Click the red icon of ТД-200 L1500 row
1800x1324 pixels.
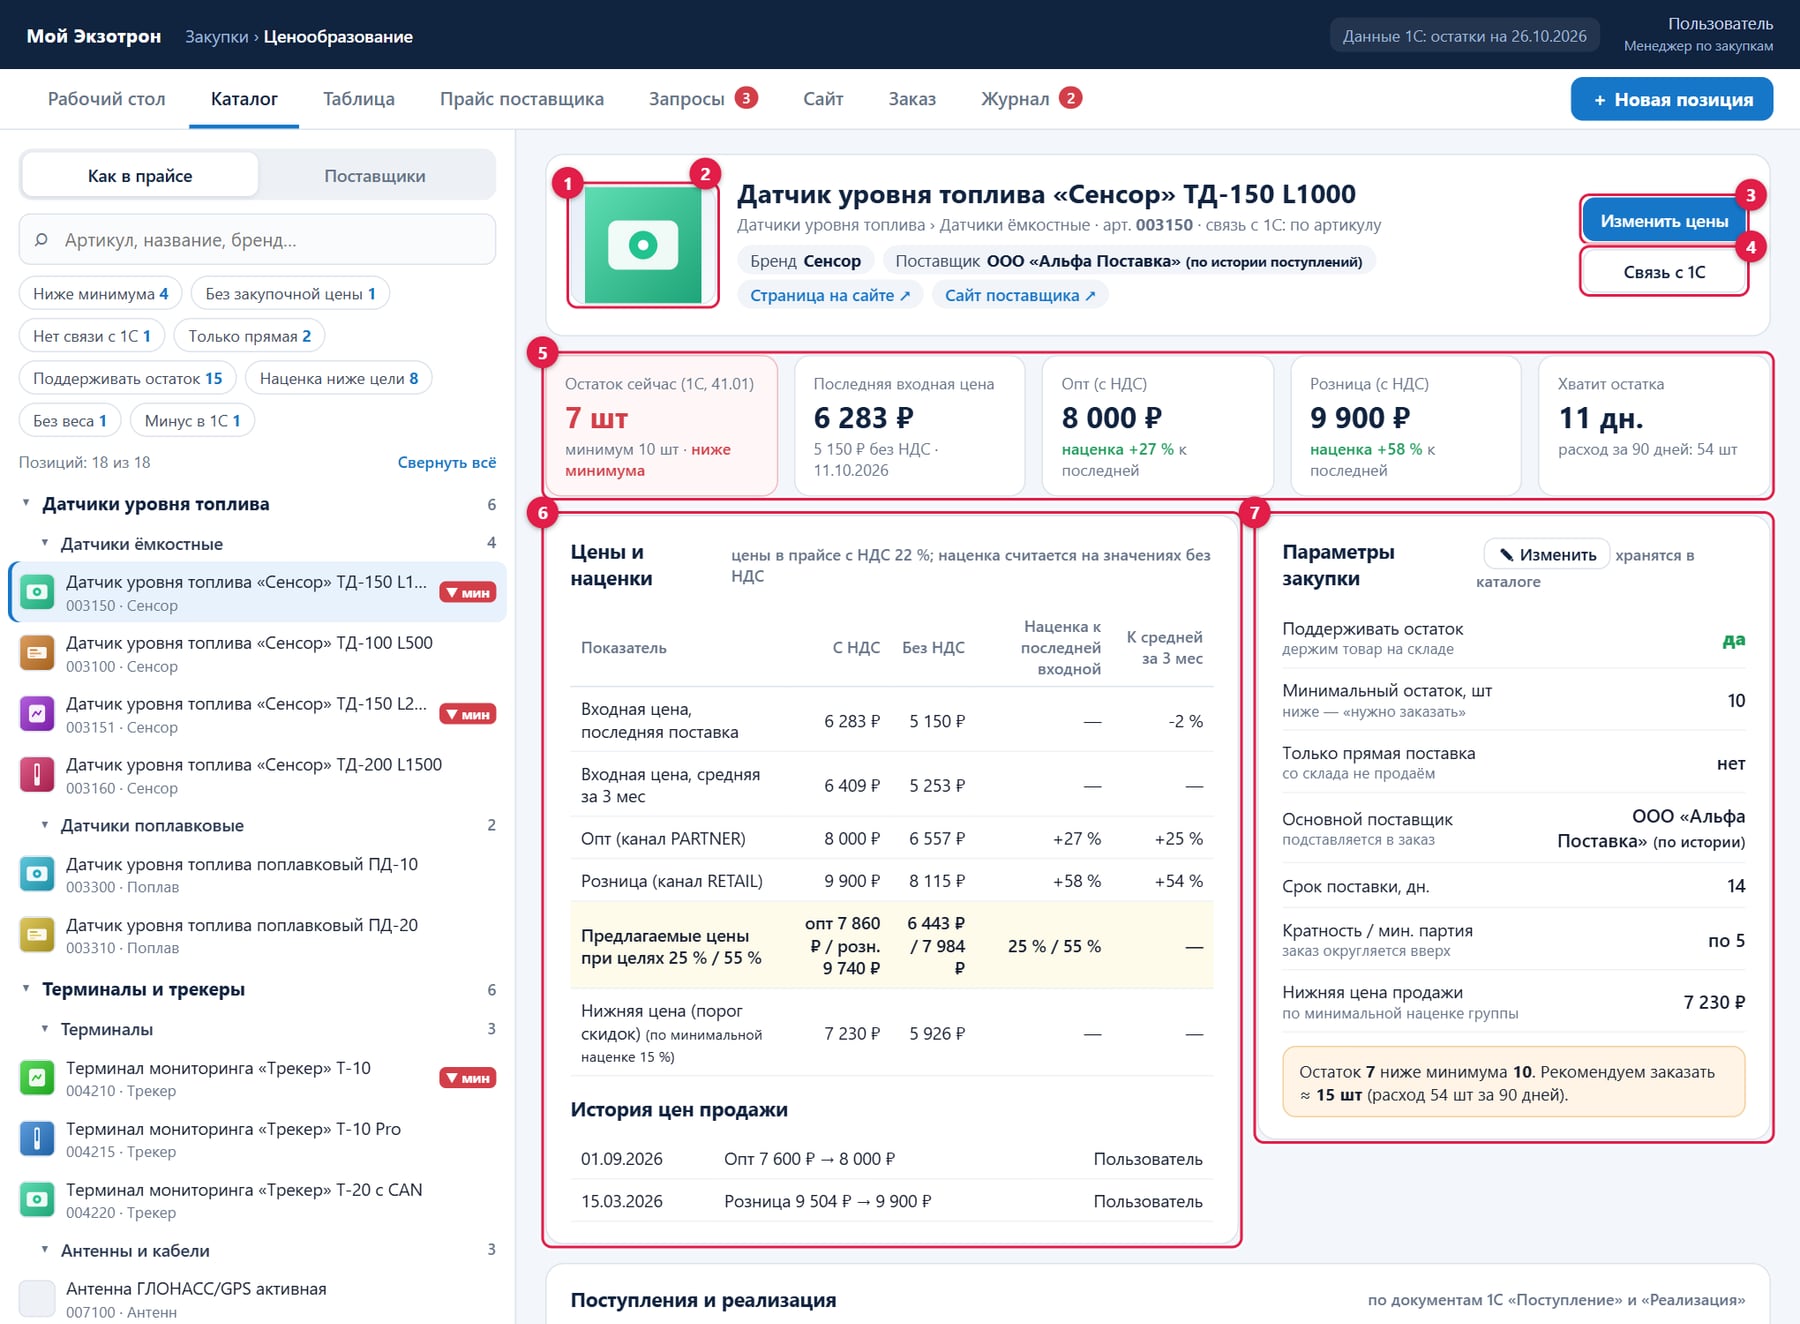[x=37, y=775]
